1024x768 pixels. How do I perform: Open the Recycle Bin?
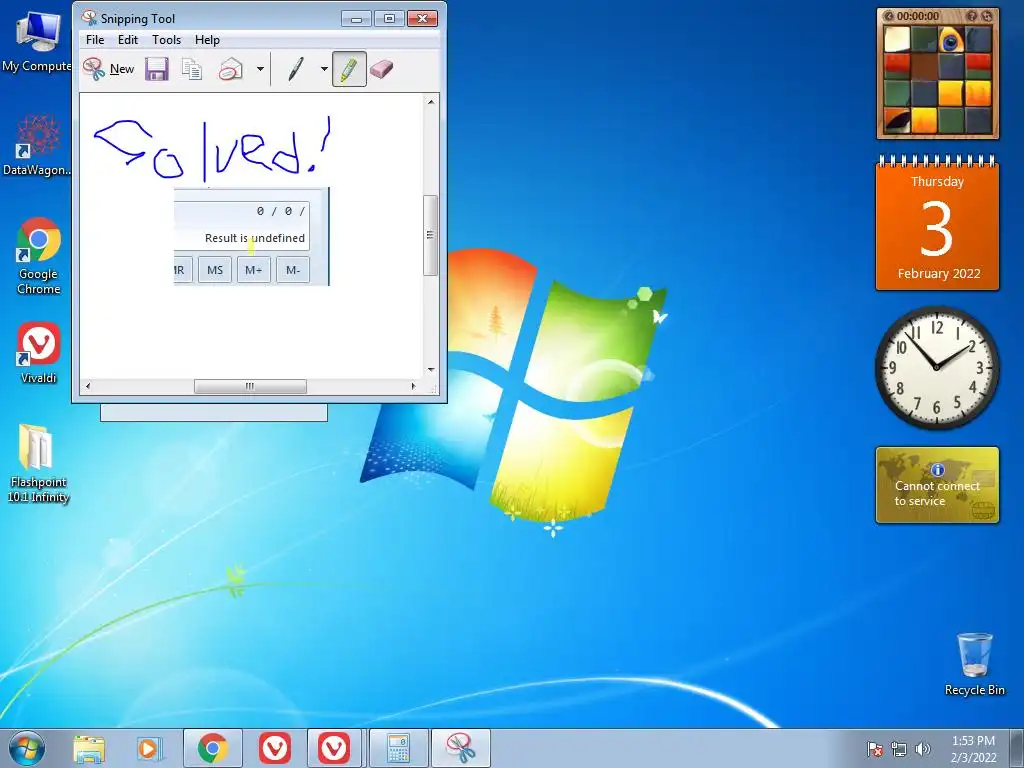[974, 664]
